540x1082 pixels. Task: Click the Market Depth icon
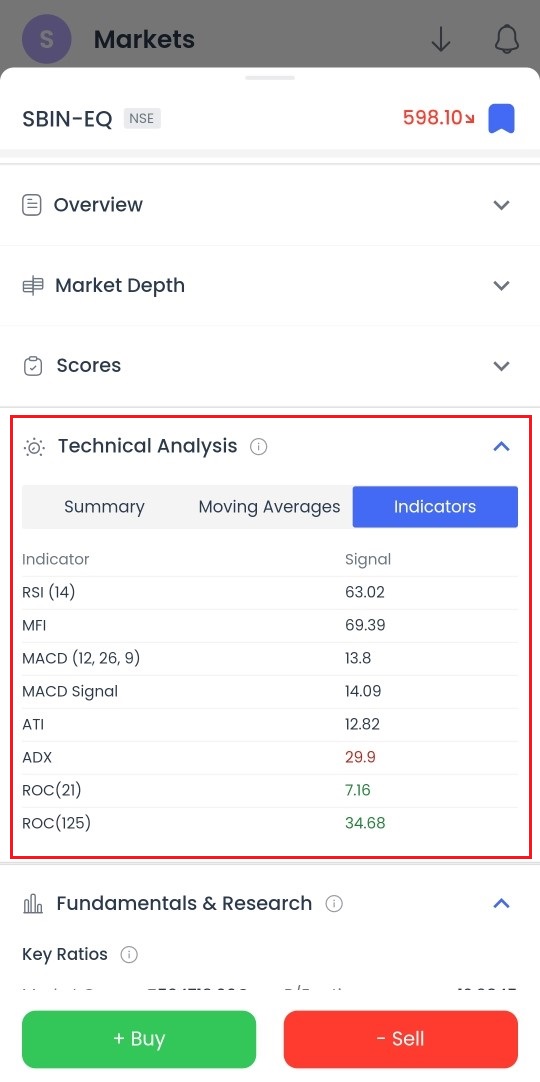pyautogui.click(x=32, y=286)
